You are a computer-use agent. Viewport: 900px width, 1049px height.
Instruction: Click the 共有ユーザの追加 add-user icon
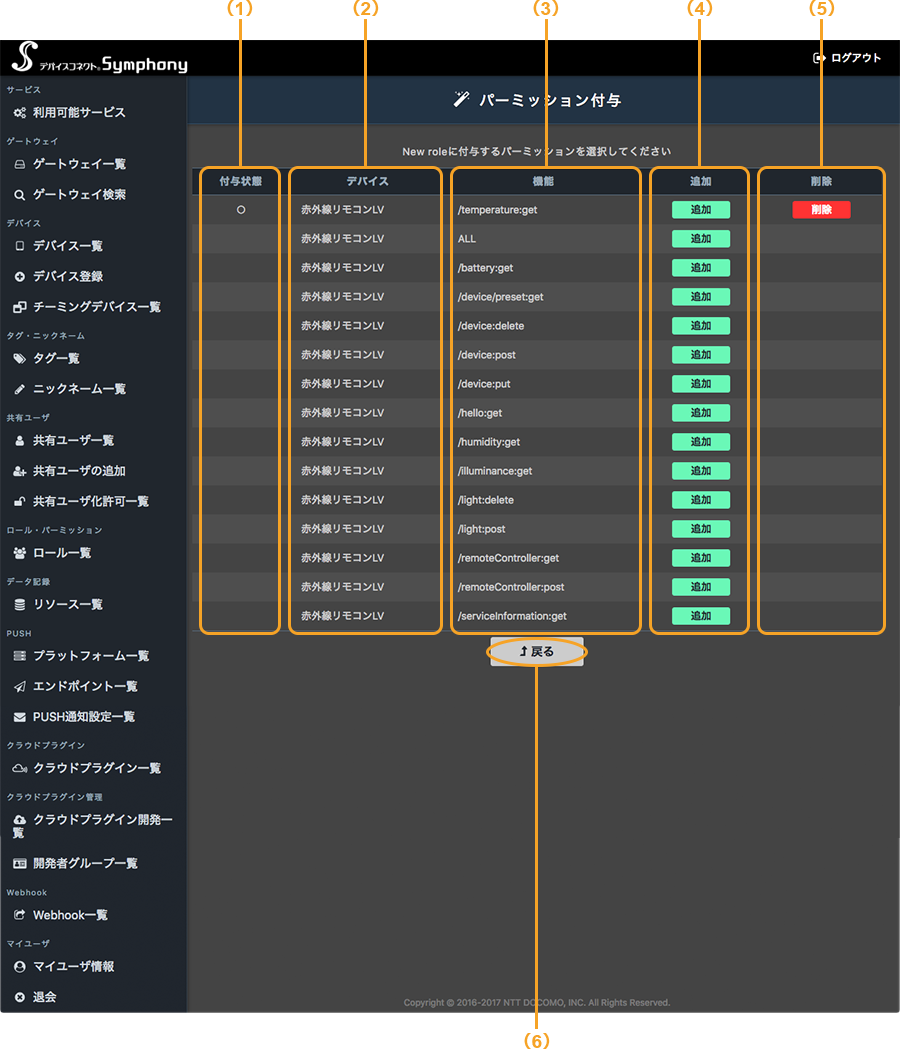click(x=20, y=472)
